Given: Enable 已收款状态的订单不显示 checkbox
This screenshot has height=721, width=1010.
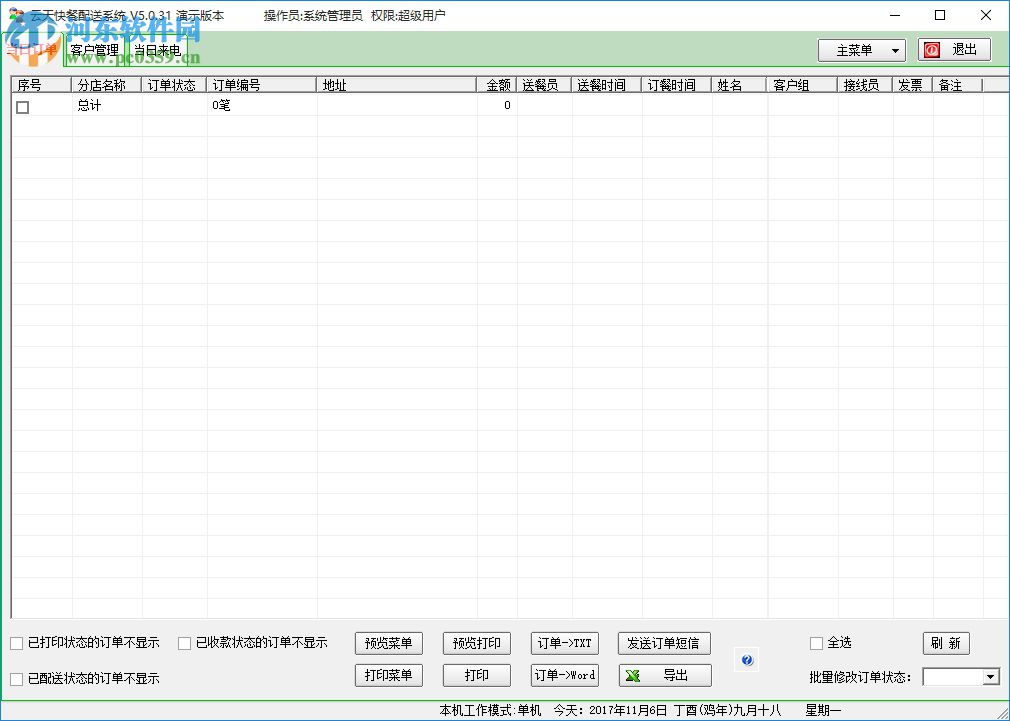Looking at the screenshot, I should tap(184, 643).
